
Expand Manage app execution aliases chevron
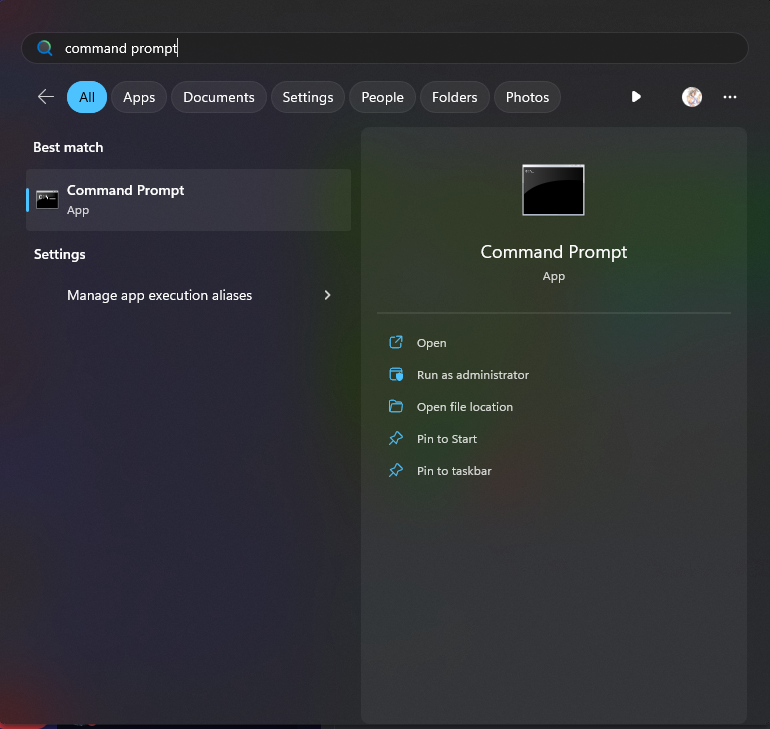pyautogui.click(x=327, y=295)
